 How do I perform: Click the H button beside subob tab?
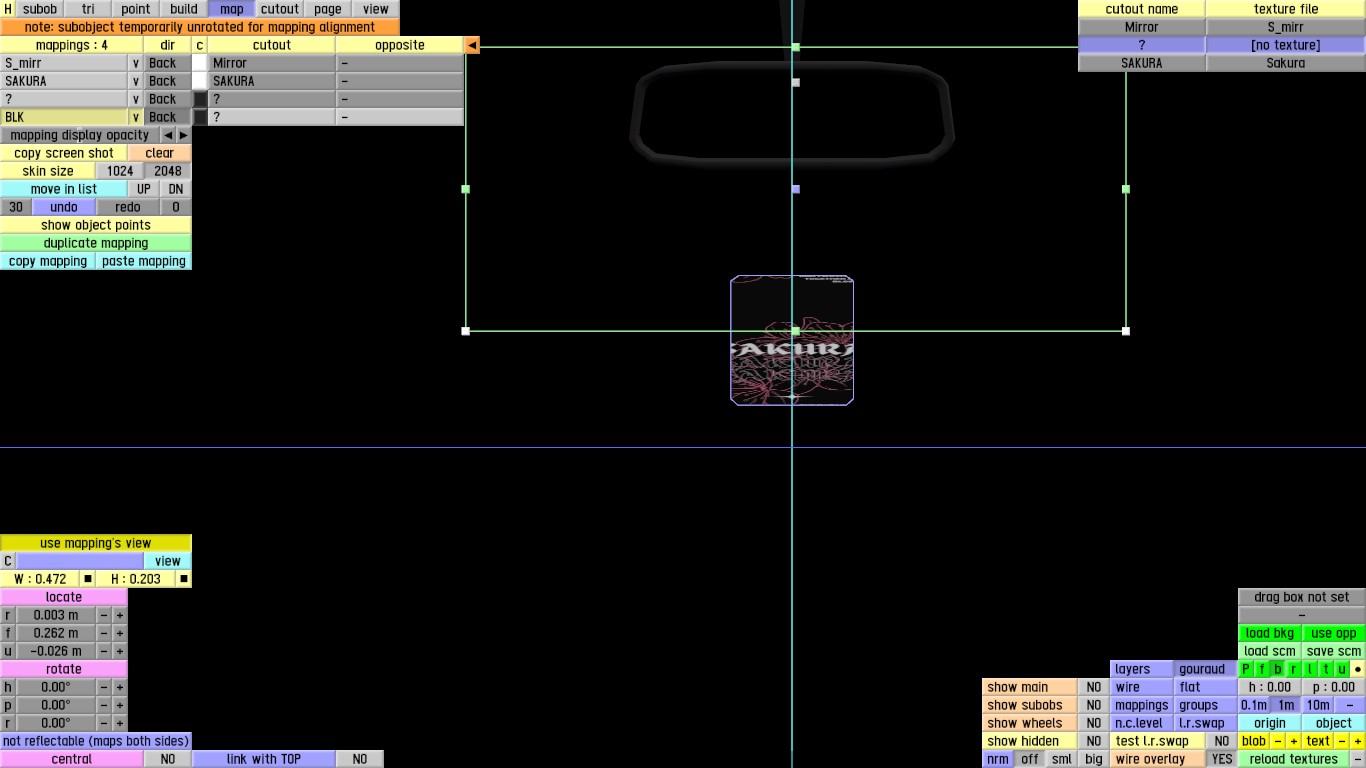(8, 9)
